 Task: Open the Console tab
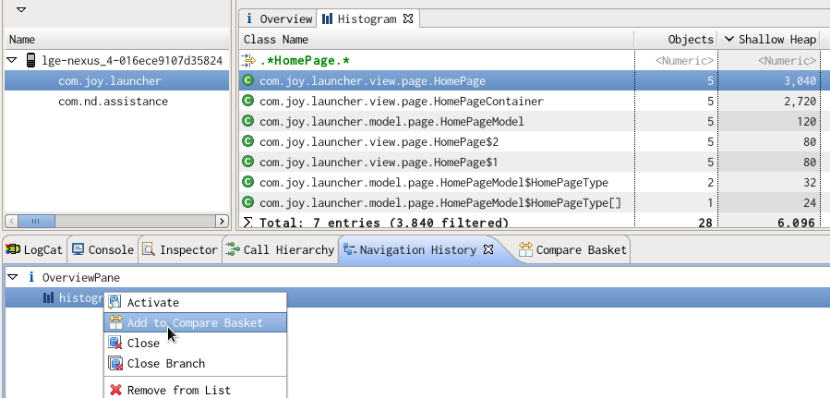(103, 250)
